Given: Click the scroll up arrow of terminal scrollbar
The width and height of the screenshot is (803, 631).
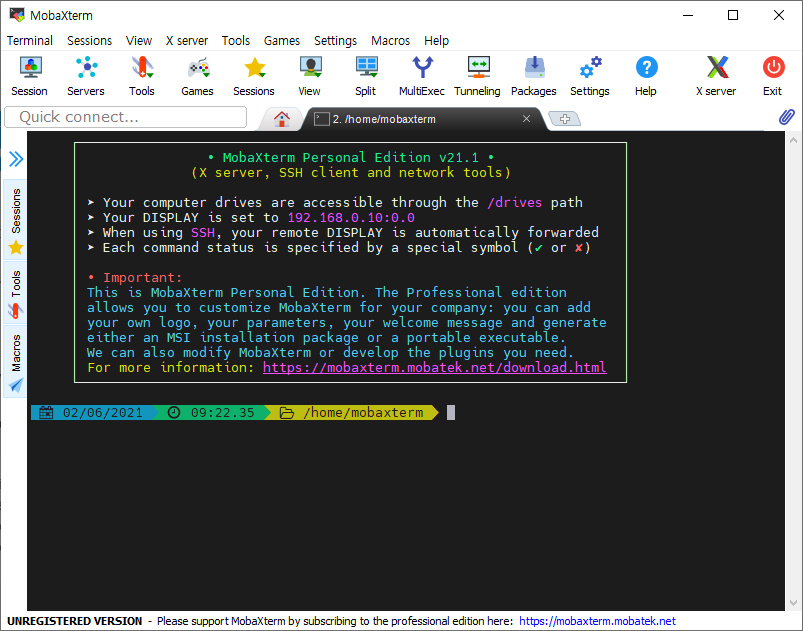Looking at the screenshot, I should click(793, 140).
